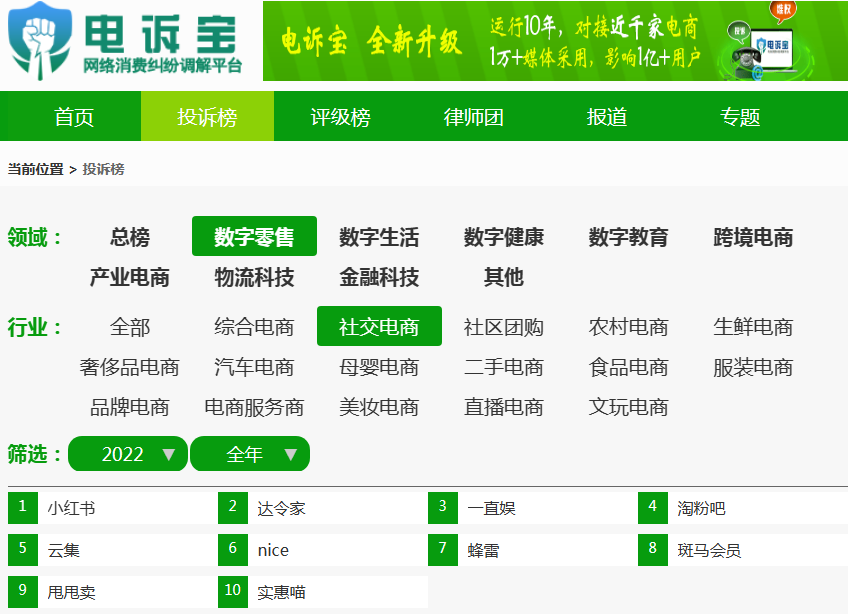Viewport: 848px width, 614px height.
Task: Filter by 美妆电商 industry
Action: [x=379, y=407]
